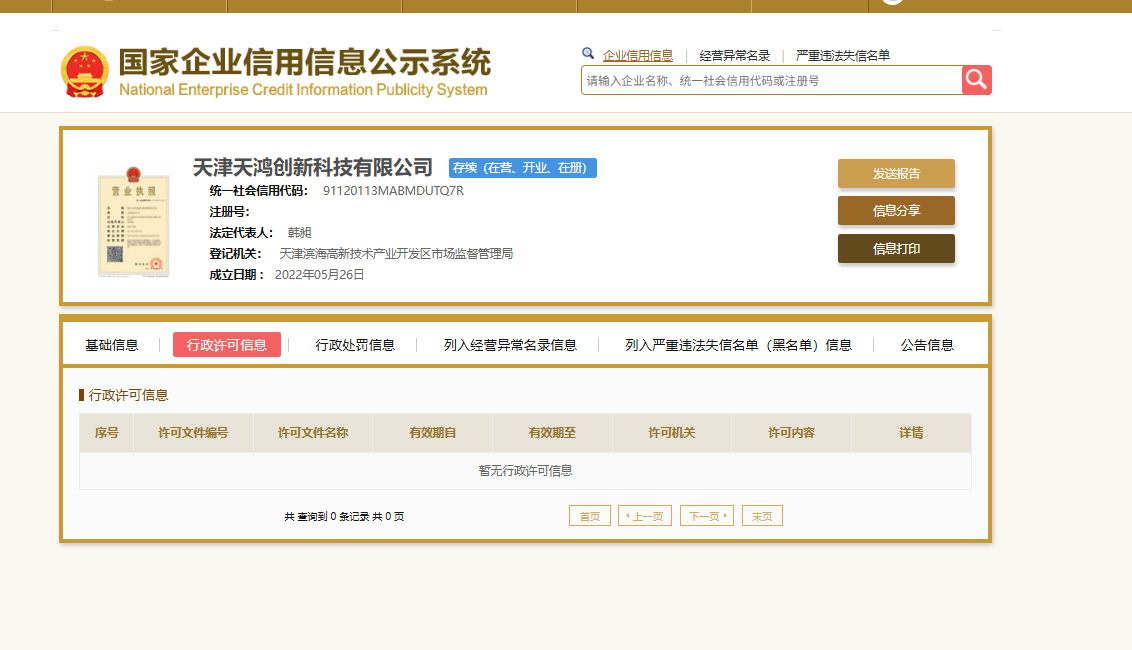1132x650 pixels.
Task: Click the 发送报告 button
Action: tap(896, 173)
